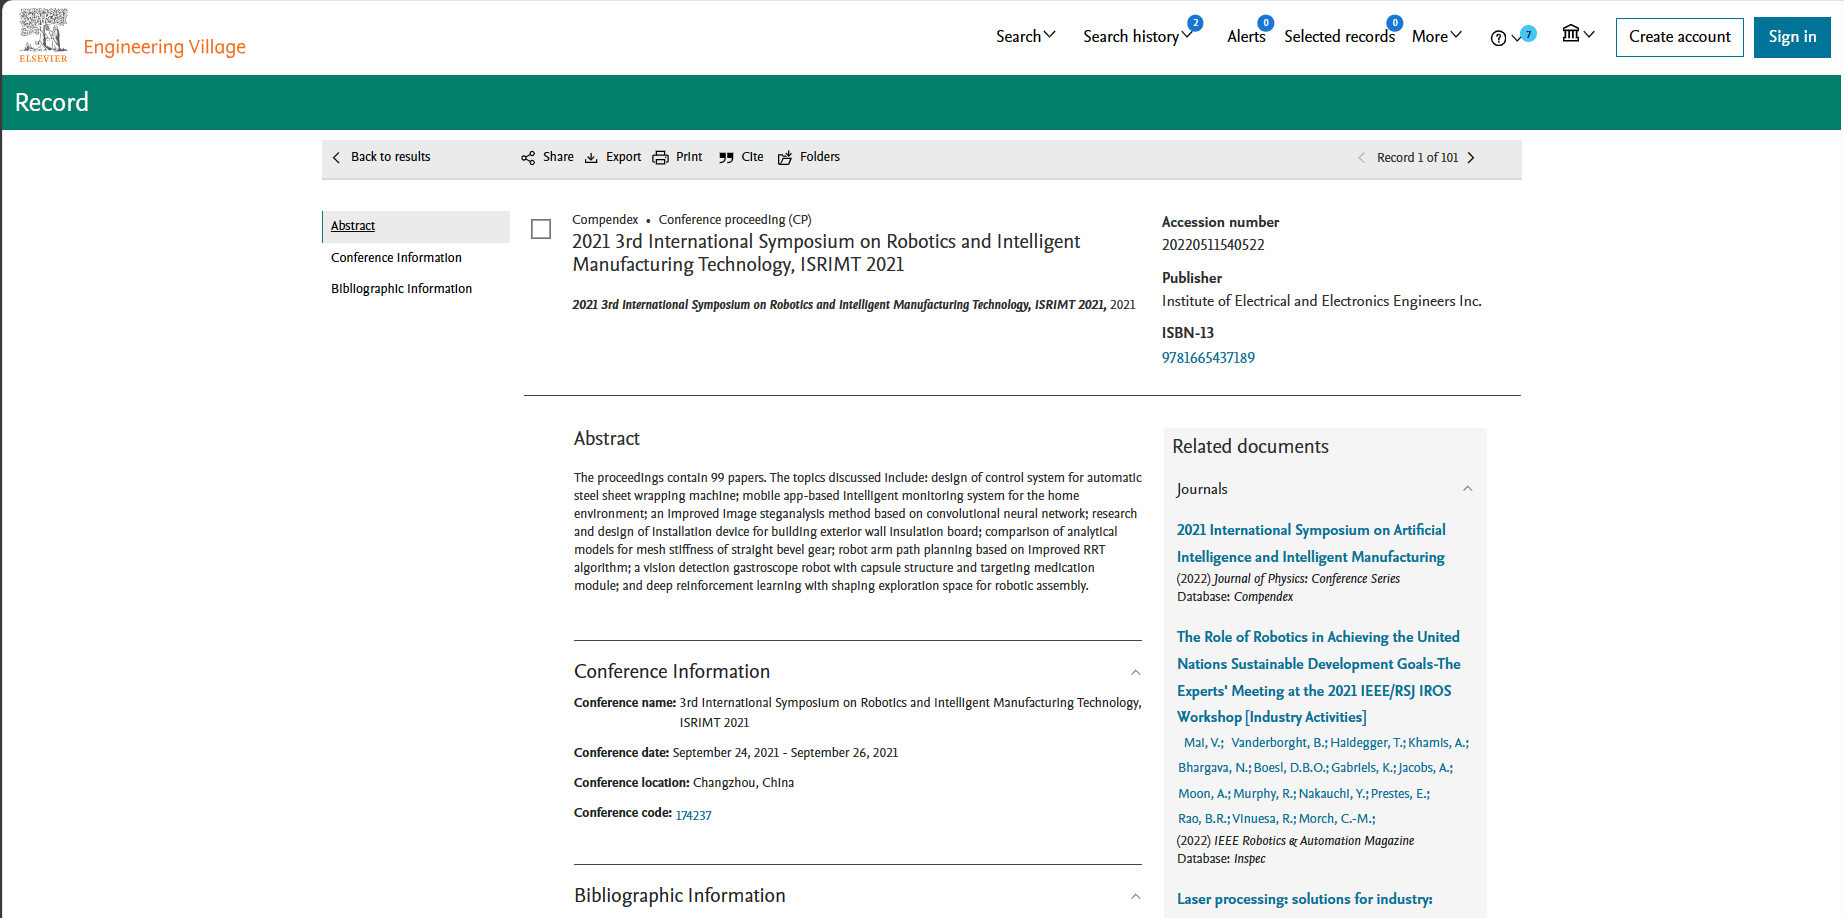Screen dimensions: 1844x918
Task: Open Laser processing solutions for industry link
Action: coord(1304,899)
